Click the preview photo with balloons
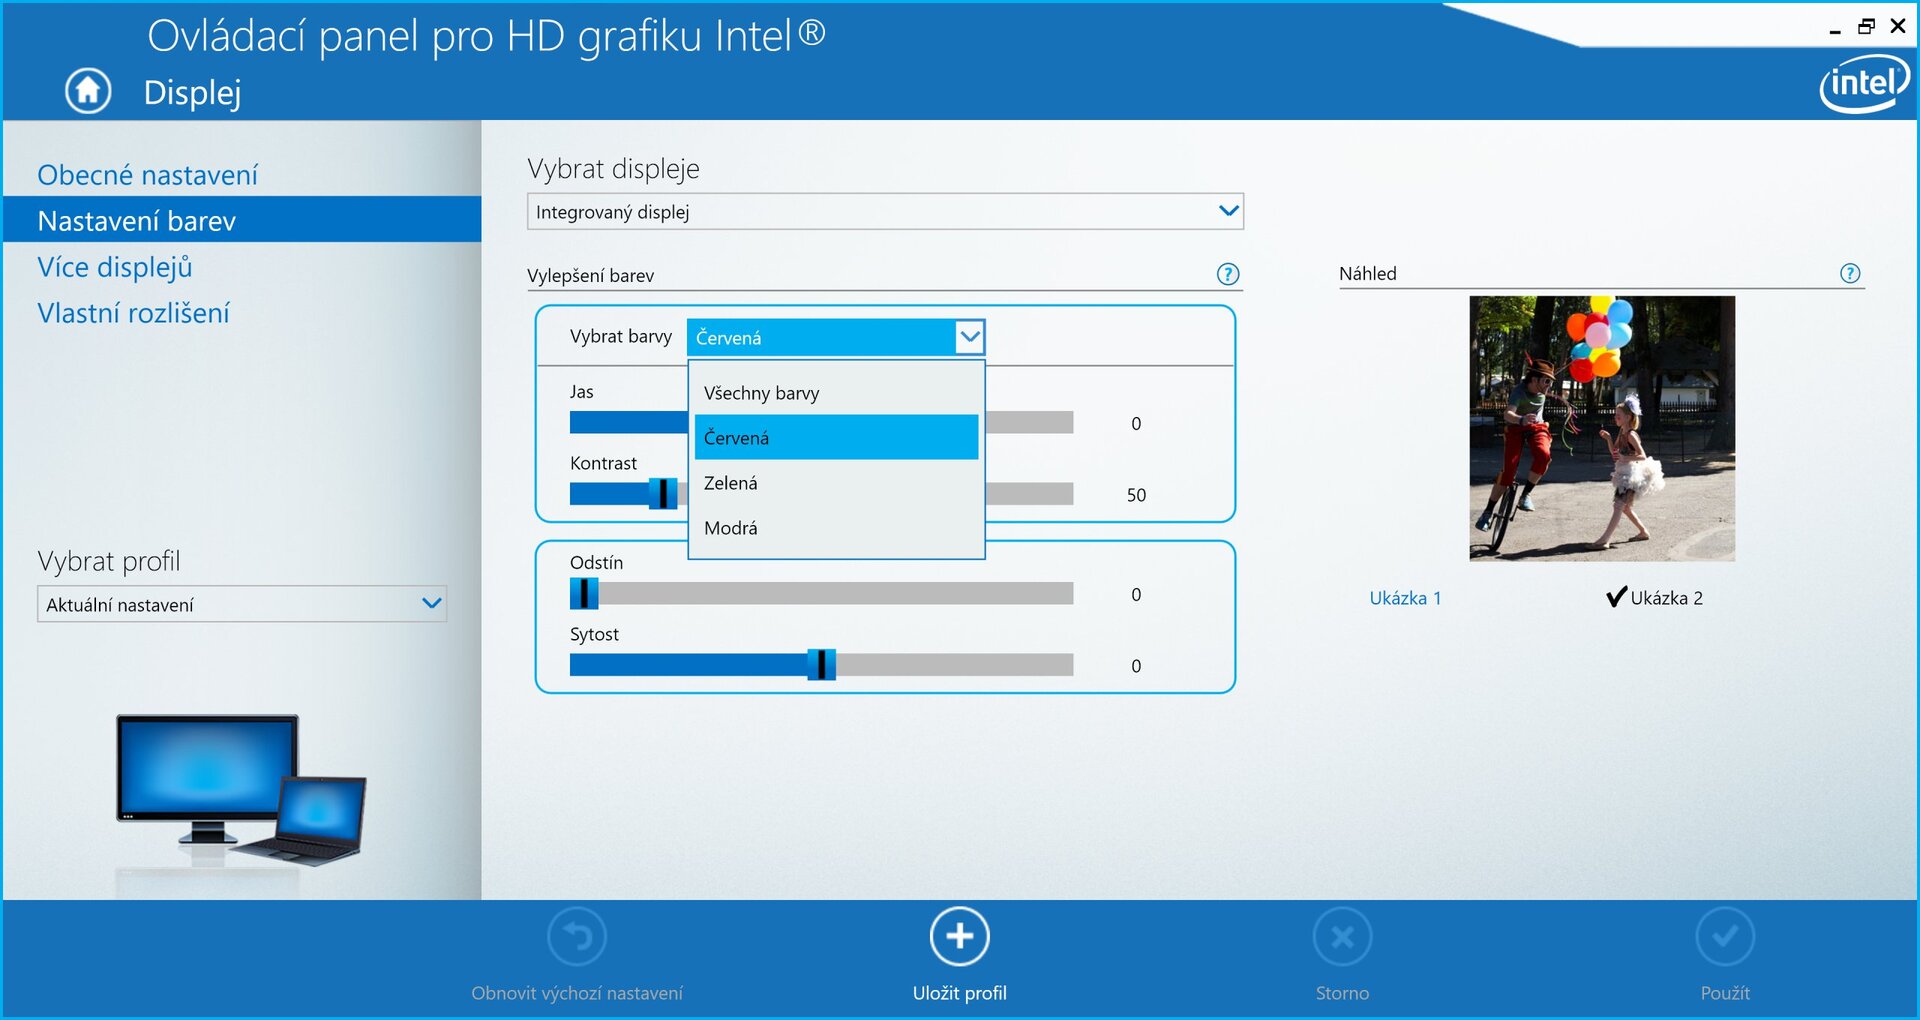This screenshot has height=1020, width=1920. (1602, 428)
